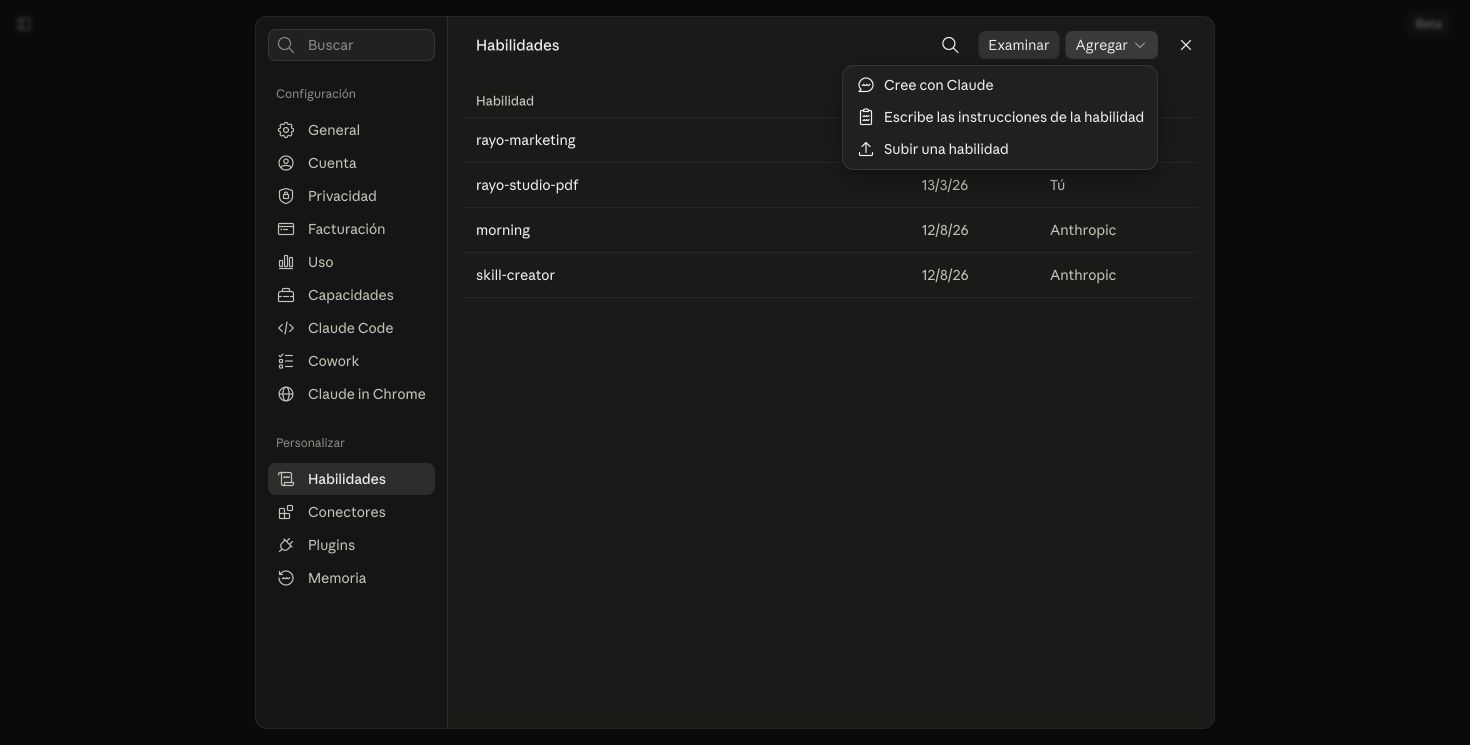Click the Facturación card icon
Screen dimensions: 1470x745
click(286, 229)
